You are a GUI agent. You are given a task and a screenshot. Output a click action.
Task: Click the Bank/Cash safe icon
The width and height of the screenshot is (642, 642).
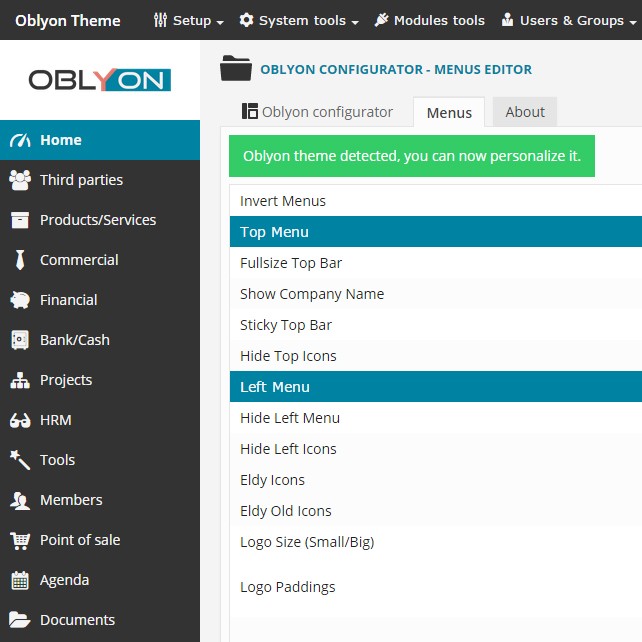[20, 340]
